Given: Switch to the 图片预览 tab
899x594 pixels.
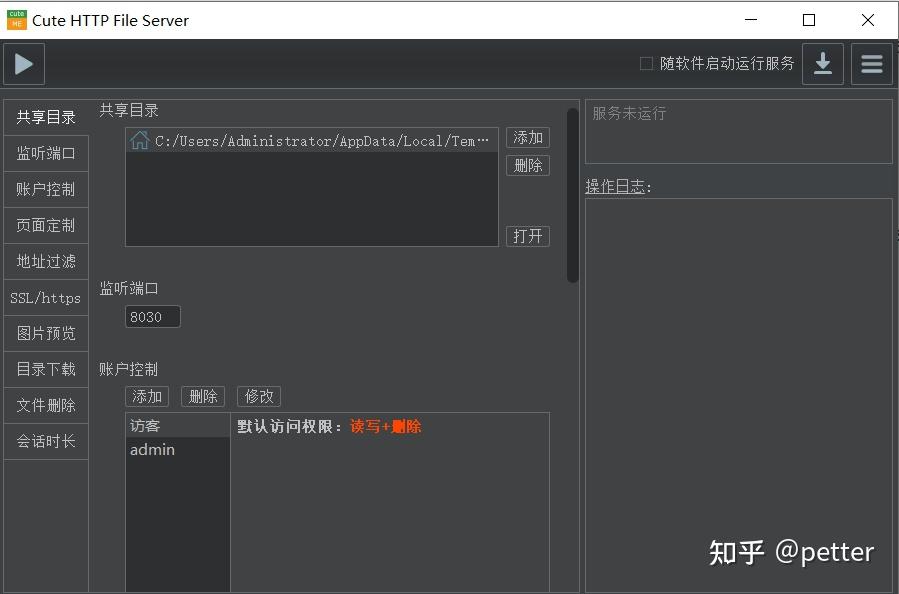Looking at the screenshot, I should pyautogui.click(x=45, y=333).
